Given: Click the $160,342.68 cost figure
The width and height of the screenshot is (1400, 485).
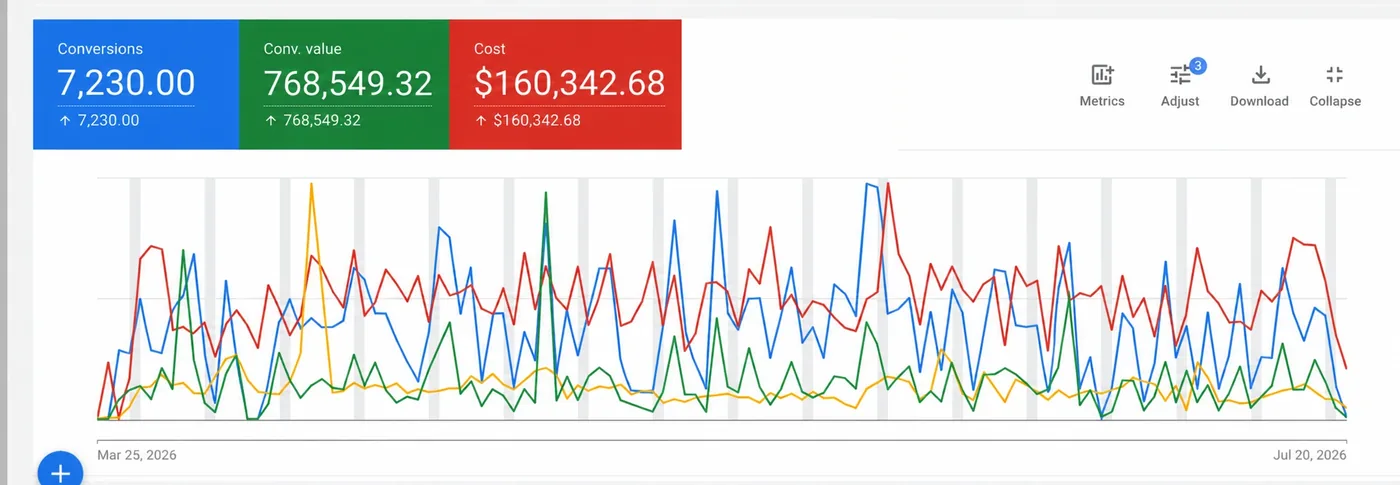Looking at the screenshot, I should [569, 83].
